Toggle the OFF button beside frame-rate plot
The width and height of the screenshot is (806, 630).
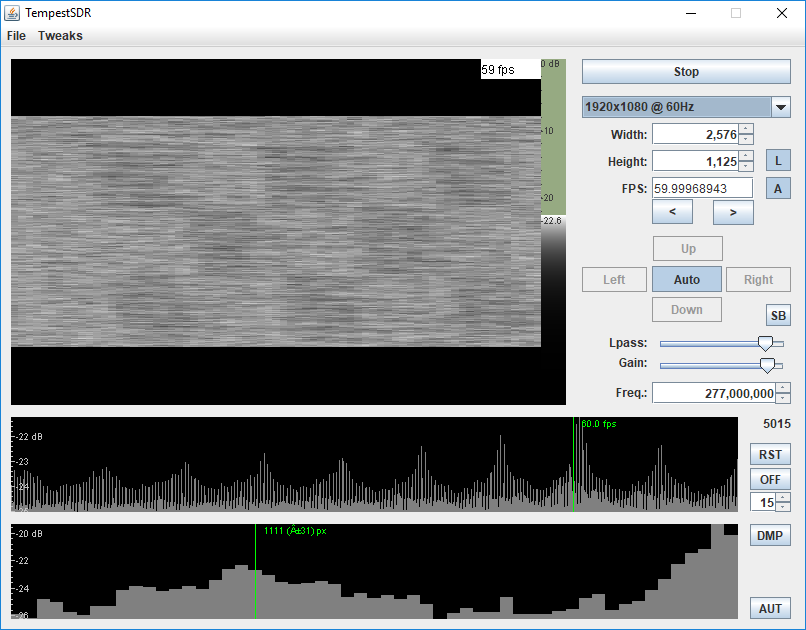[x=770, y=480]
